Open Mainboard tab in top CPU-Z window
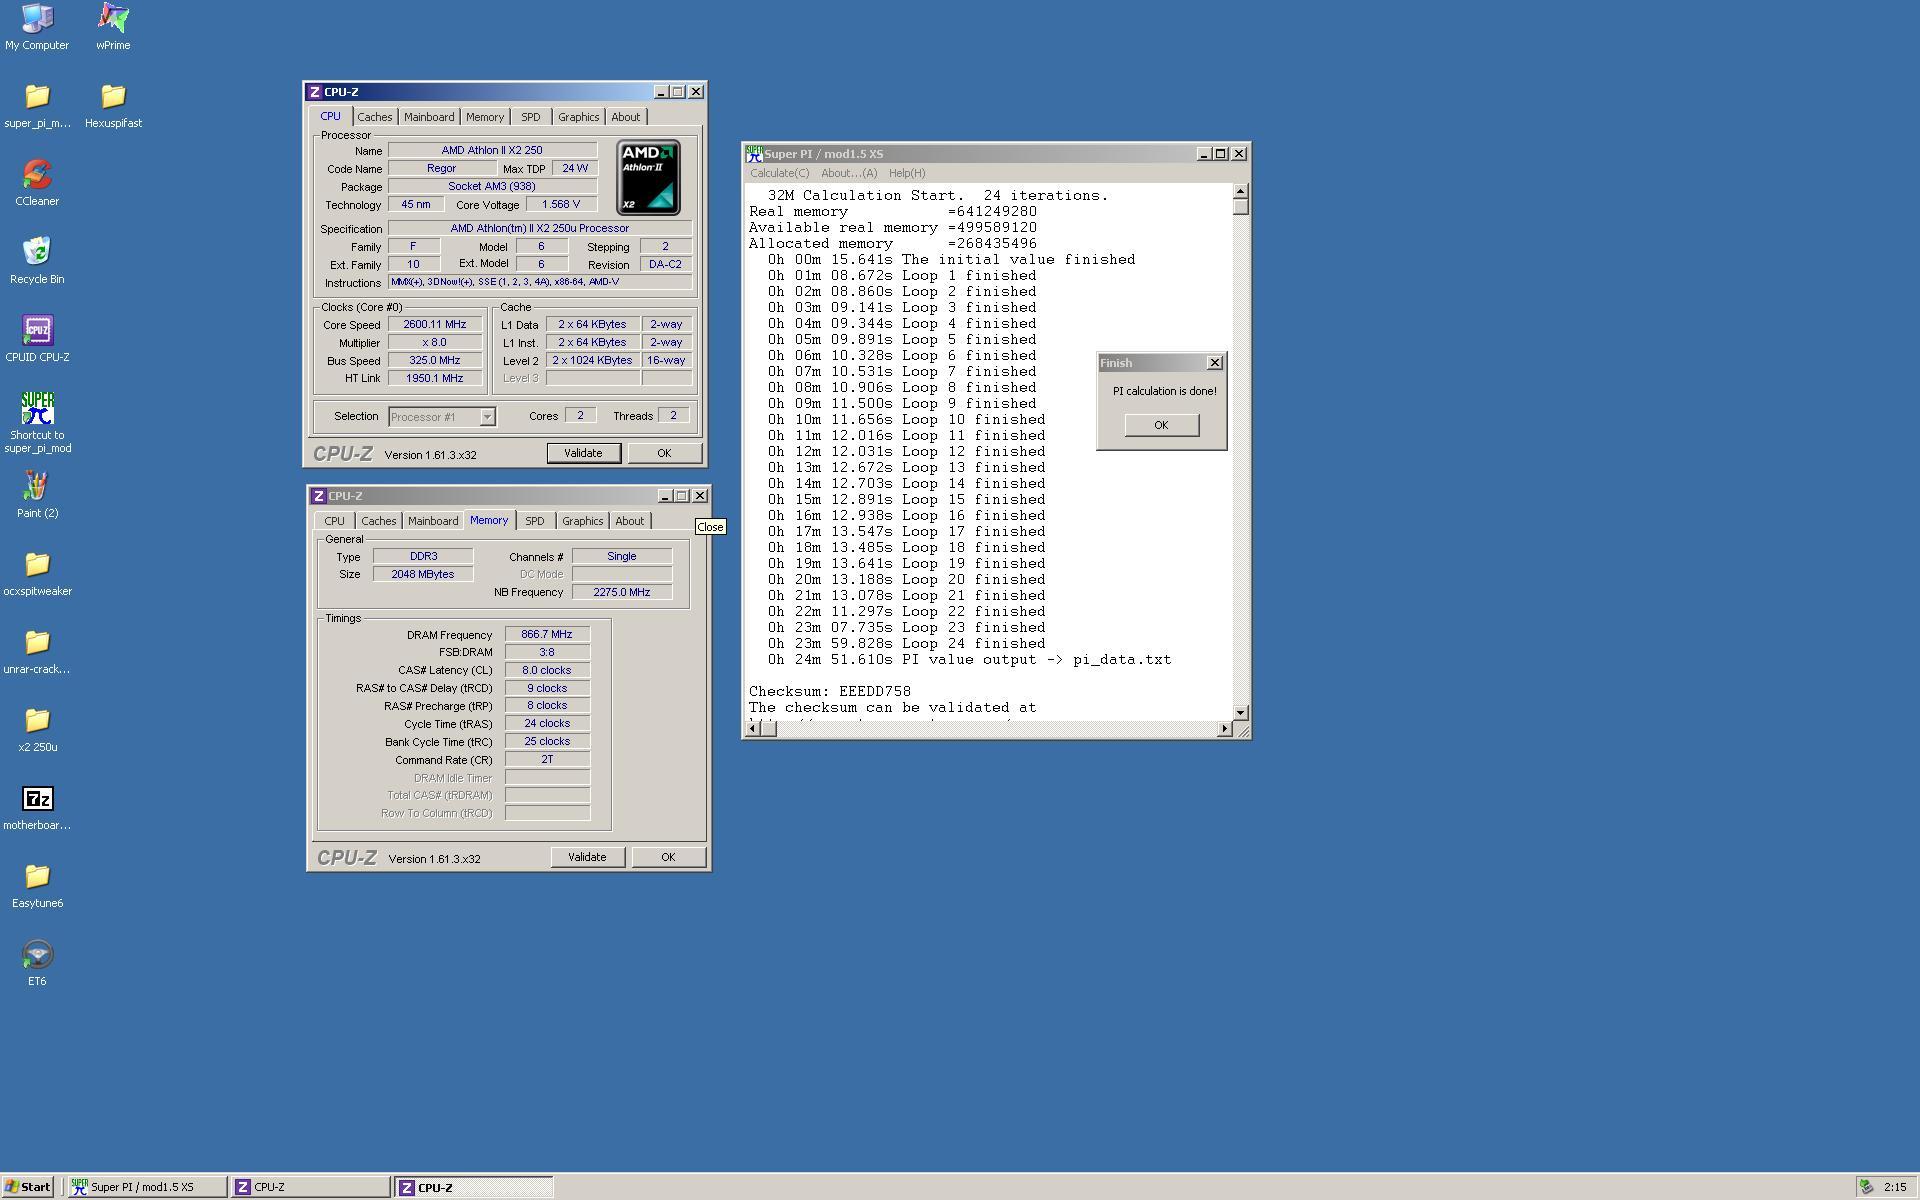The width and height of the screenshot is (1920, 1200). (x=429, y=117)
